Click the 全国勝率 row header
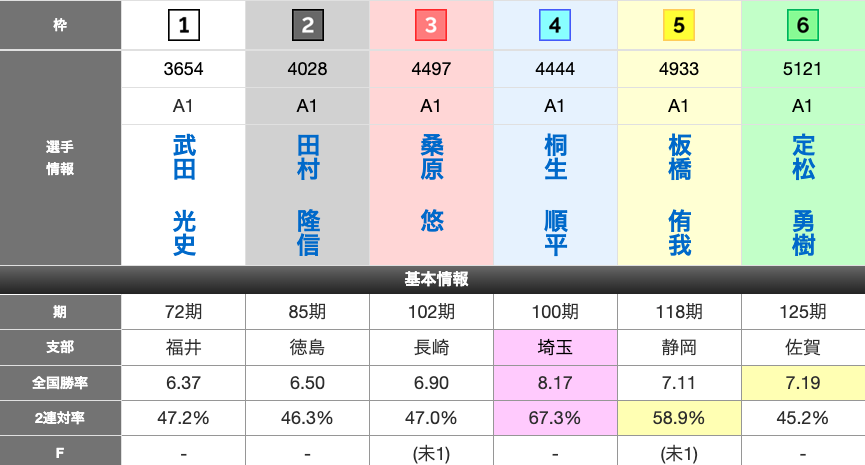Image resolution: width=865 pixels, height=465 pixels. click(60, 383)
